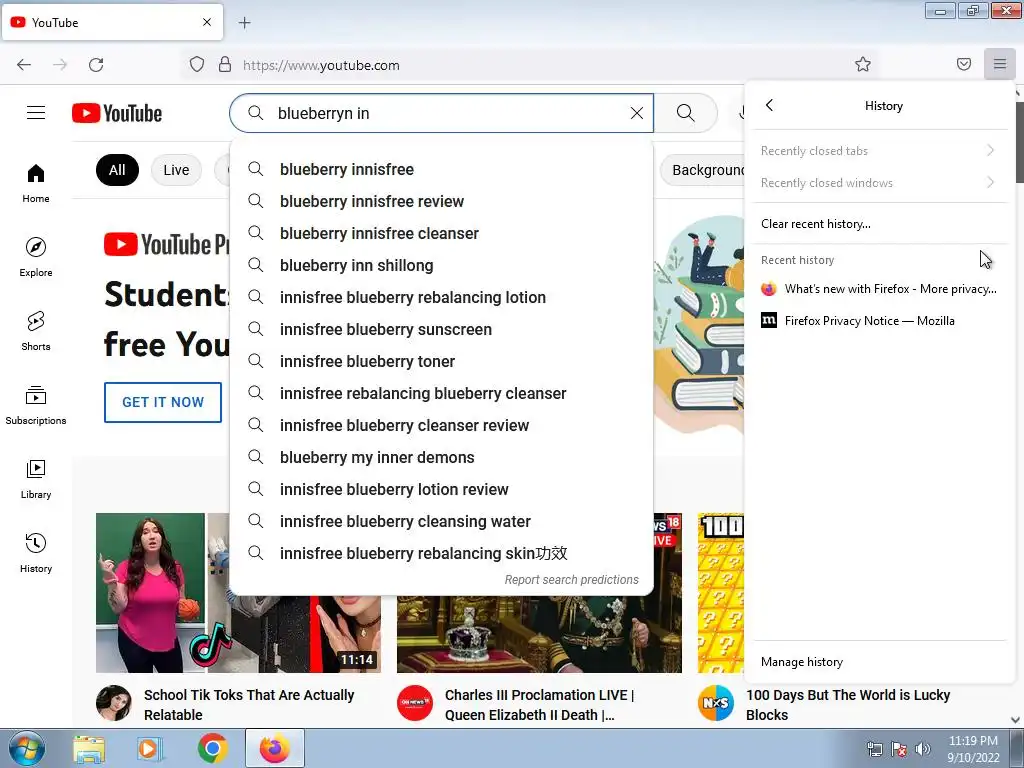
Task: Click the Action Center flag tray icon
Action: coord(899,749)
